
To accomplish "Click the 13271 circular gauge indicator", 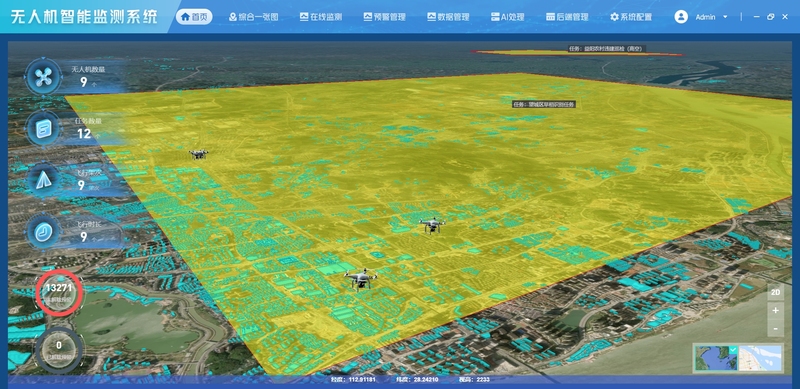I will (x=59, y=293).
